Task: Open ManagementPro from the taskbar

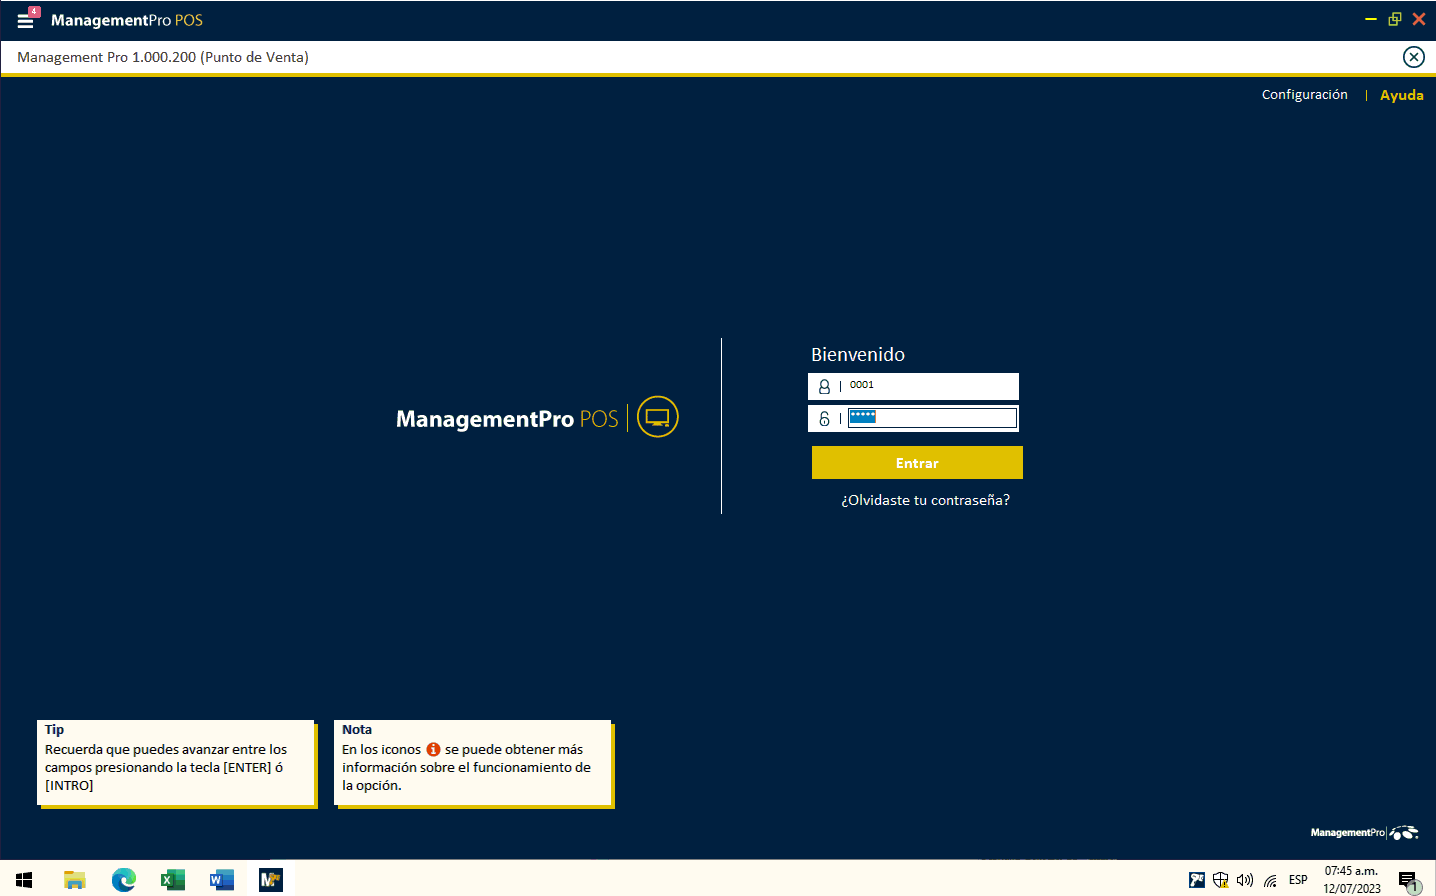Action: pos(271,880)
